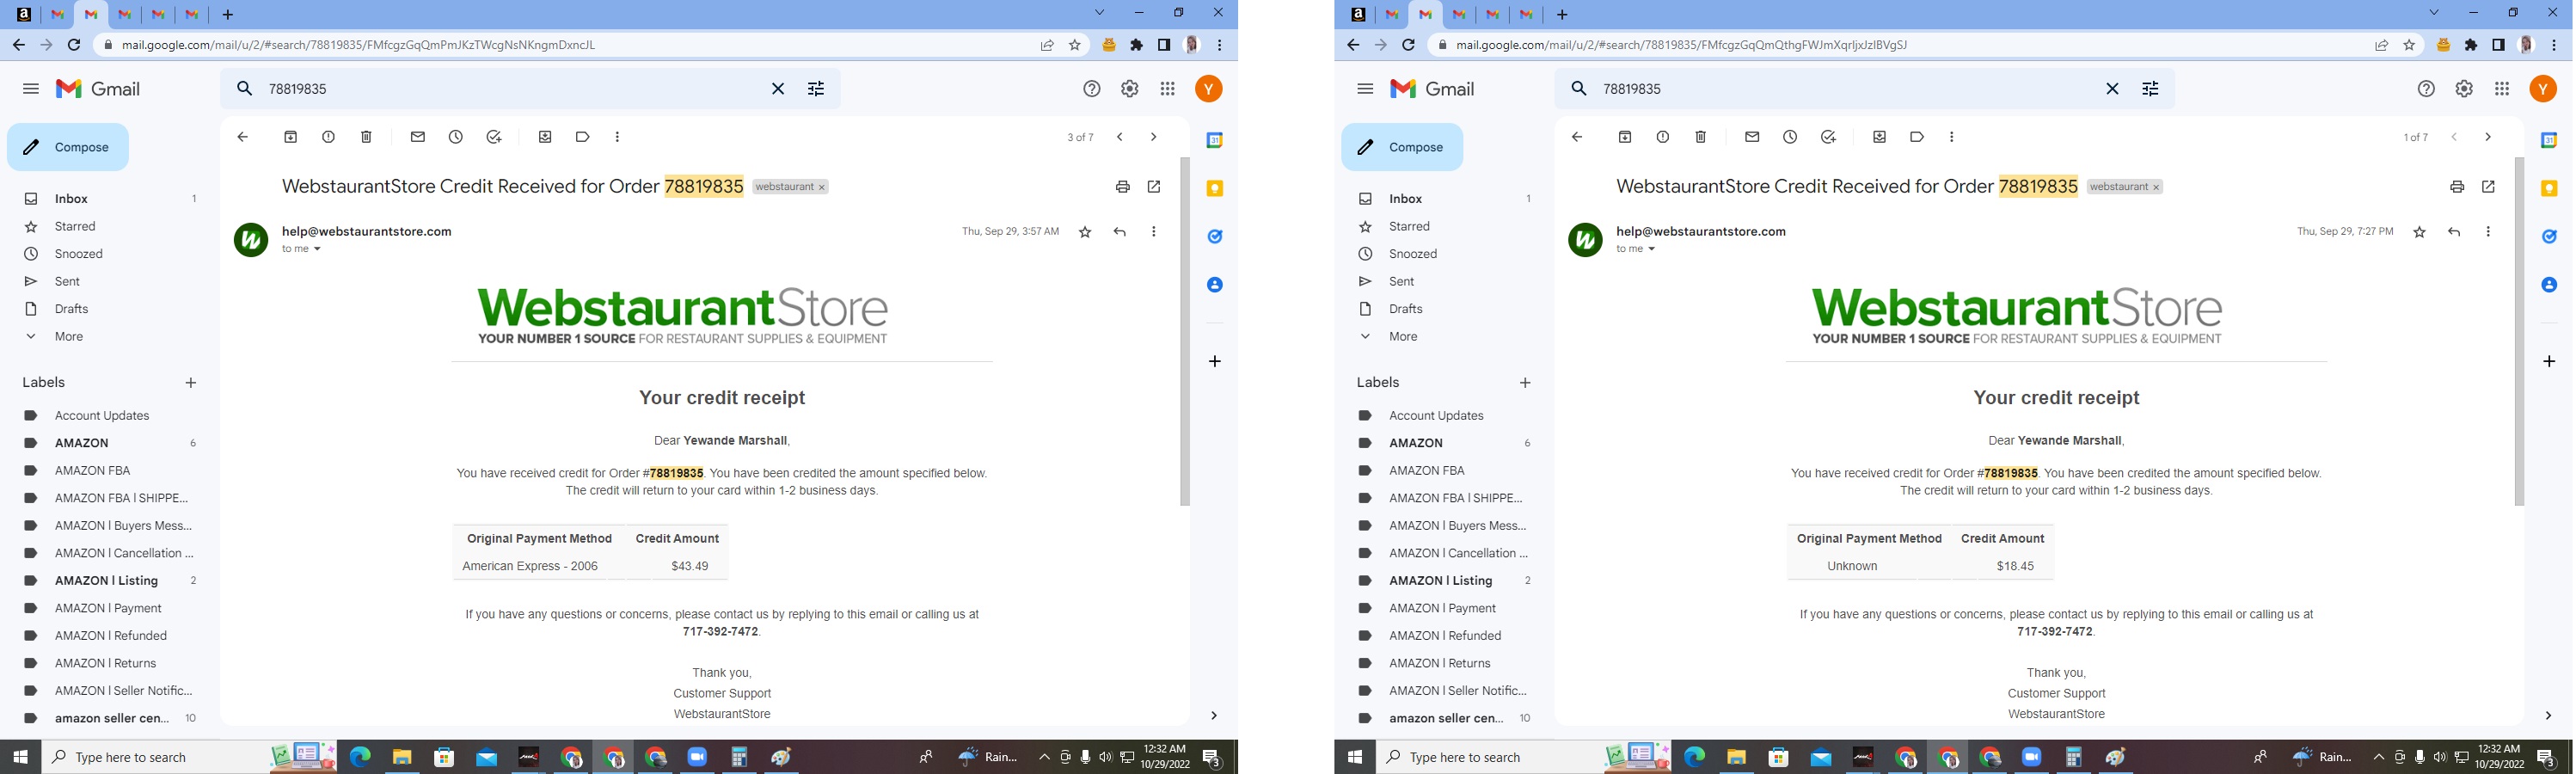Open toolbar More menu in right window
2576x774 pixels.
[x=1951, y=137]
